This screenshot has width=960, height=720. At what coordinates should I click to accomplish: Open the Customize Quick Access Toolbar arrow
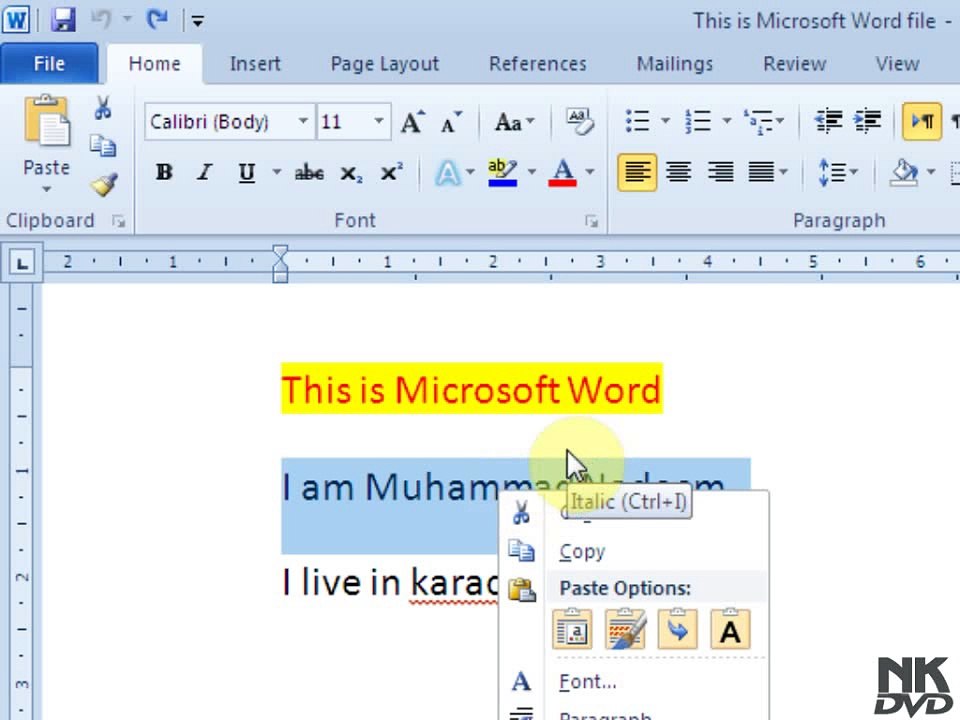point(197,22)
